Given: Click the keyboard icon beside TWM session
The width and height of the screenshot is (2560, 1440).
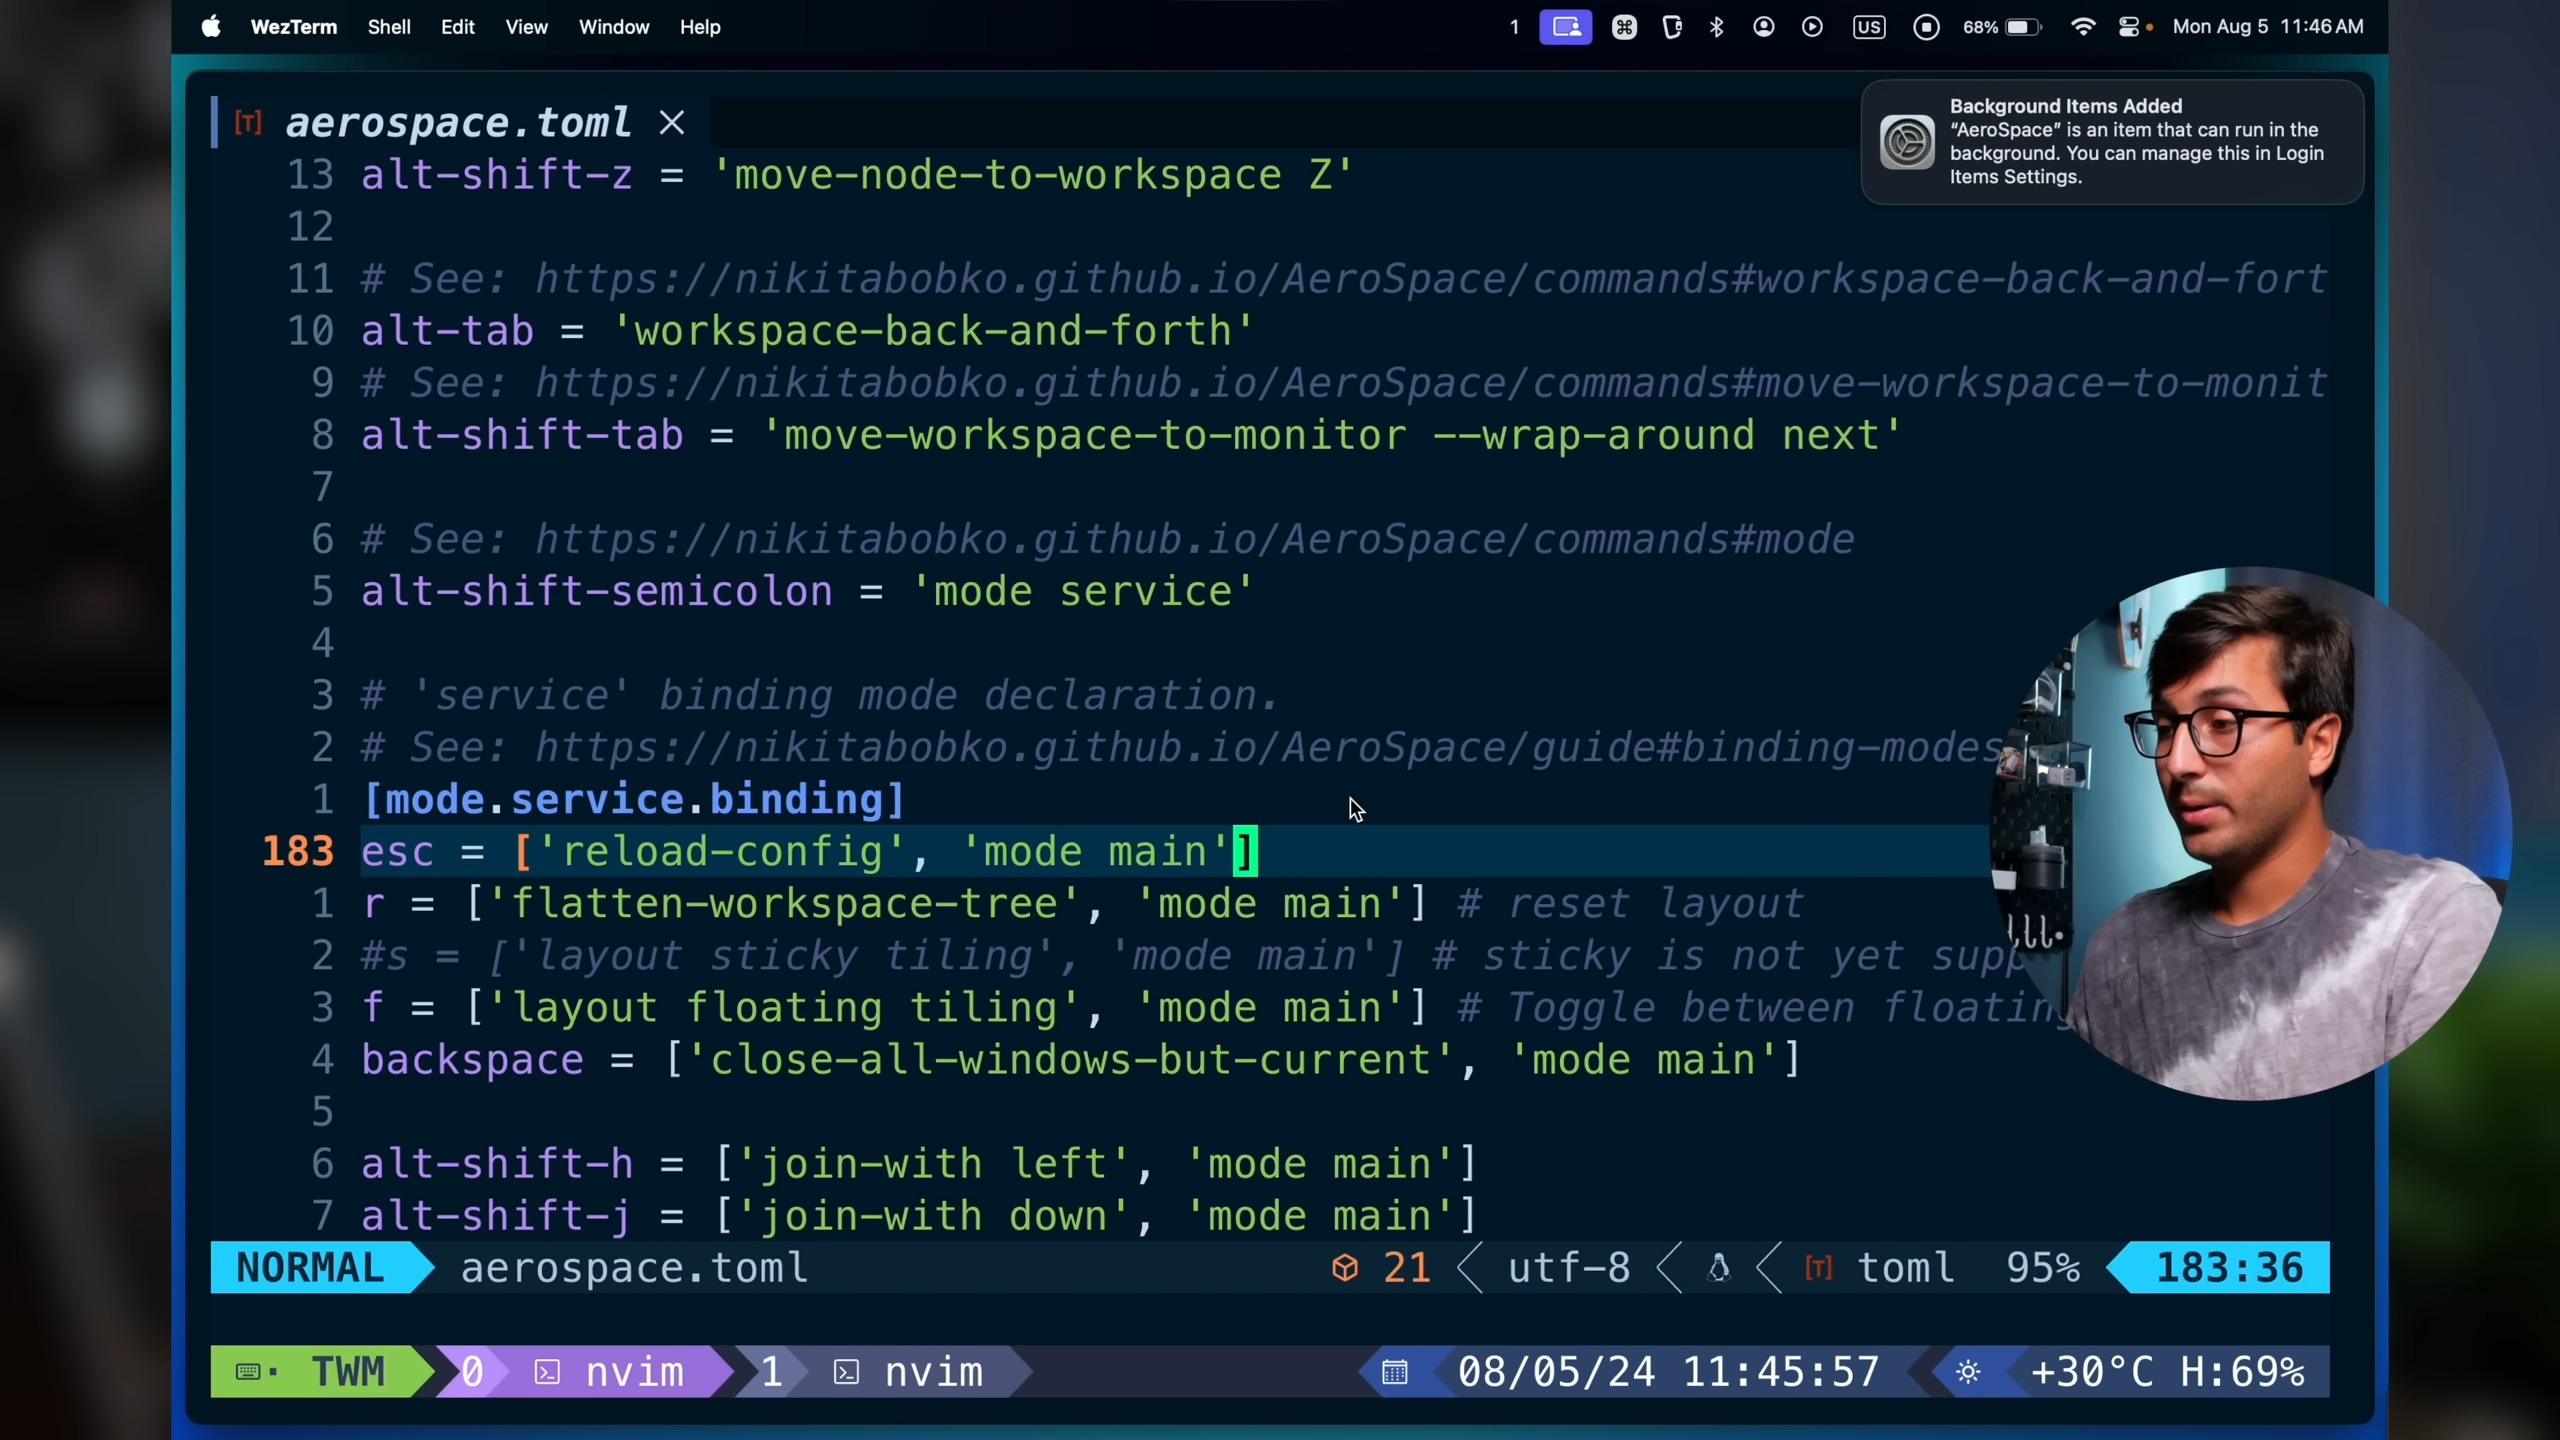Looking at the screenshot, I should pos(249,1372).
